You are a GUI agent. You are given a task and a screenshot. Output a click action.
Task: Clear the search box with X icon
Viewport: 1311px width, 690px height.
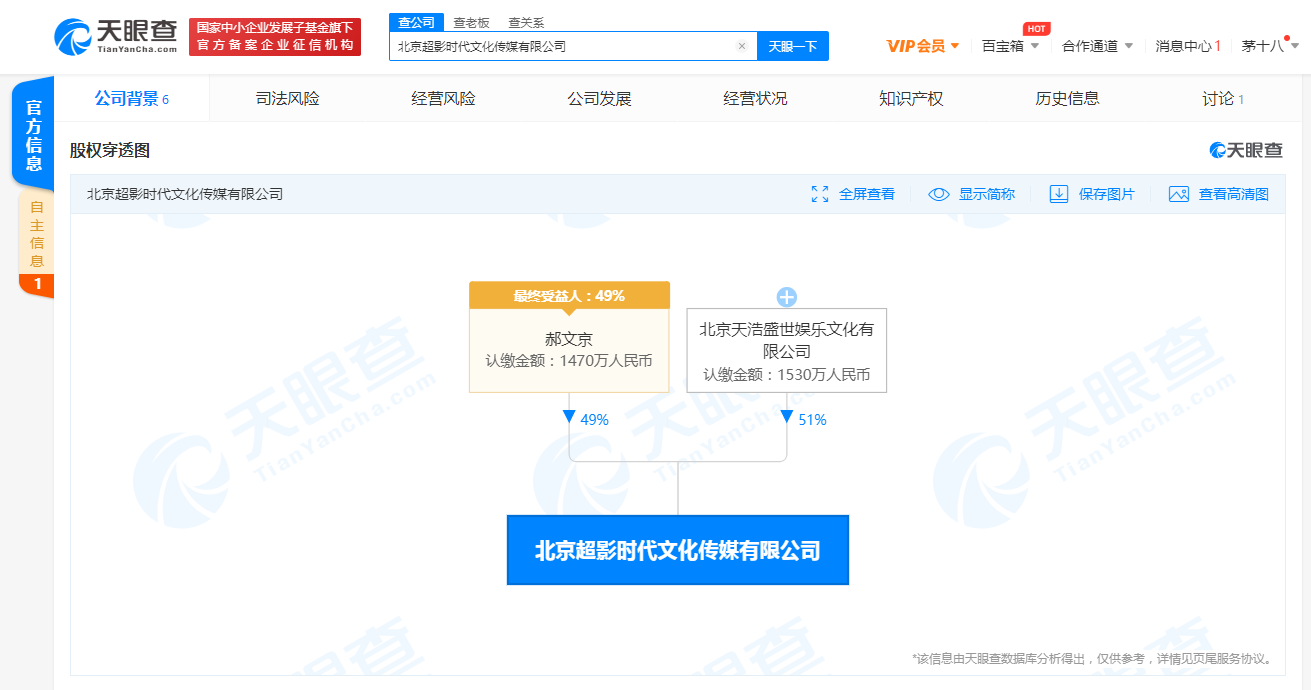point(742,46)
